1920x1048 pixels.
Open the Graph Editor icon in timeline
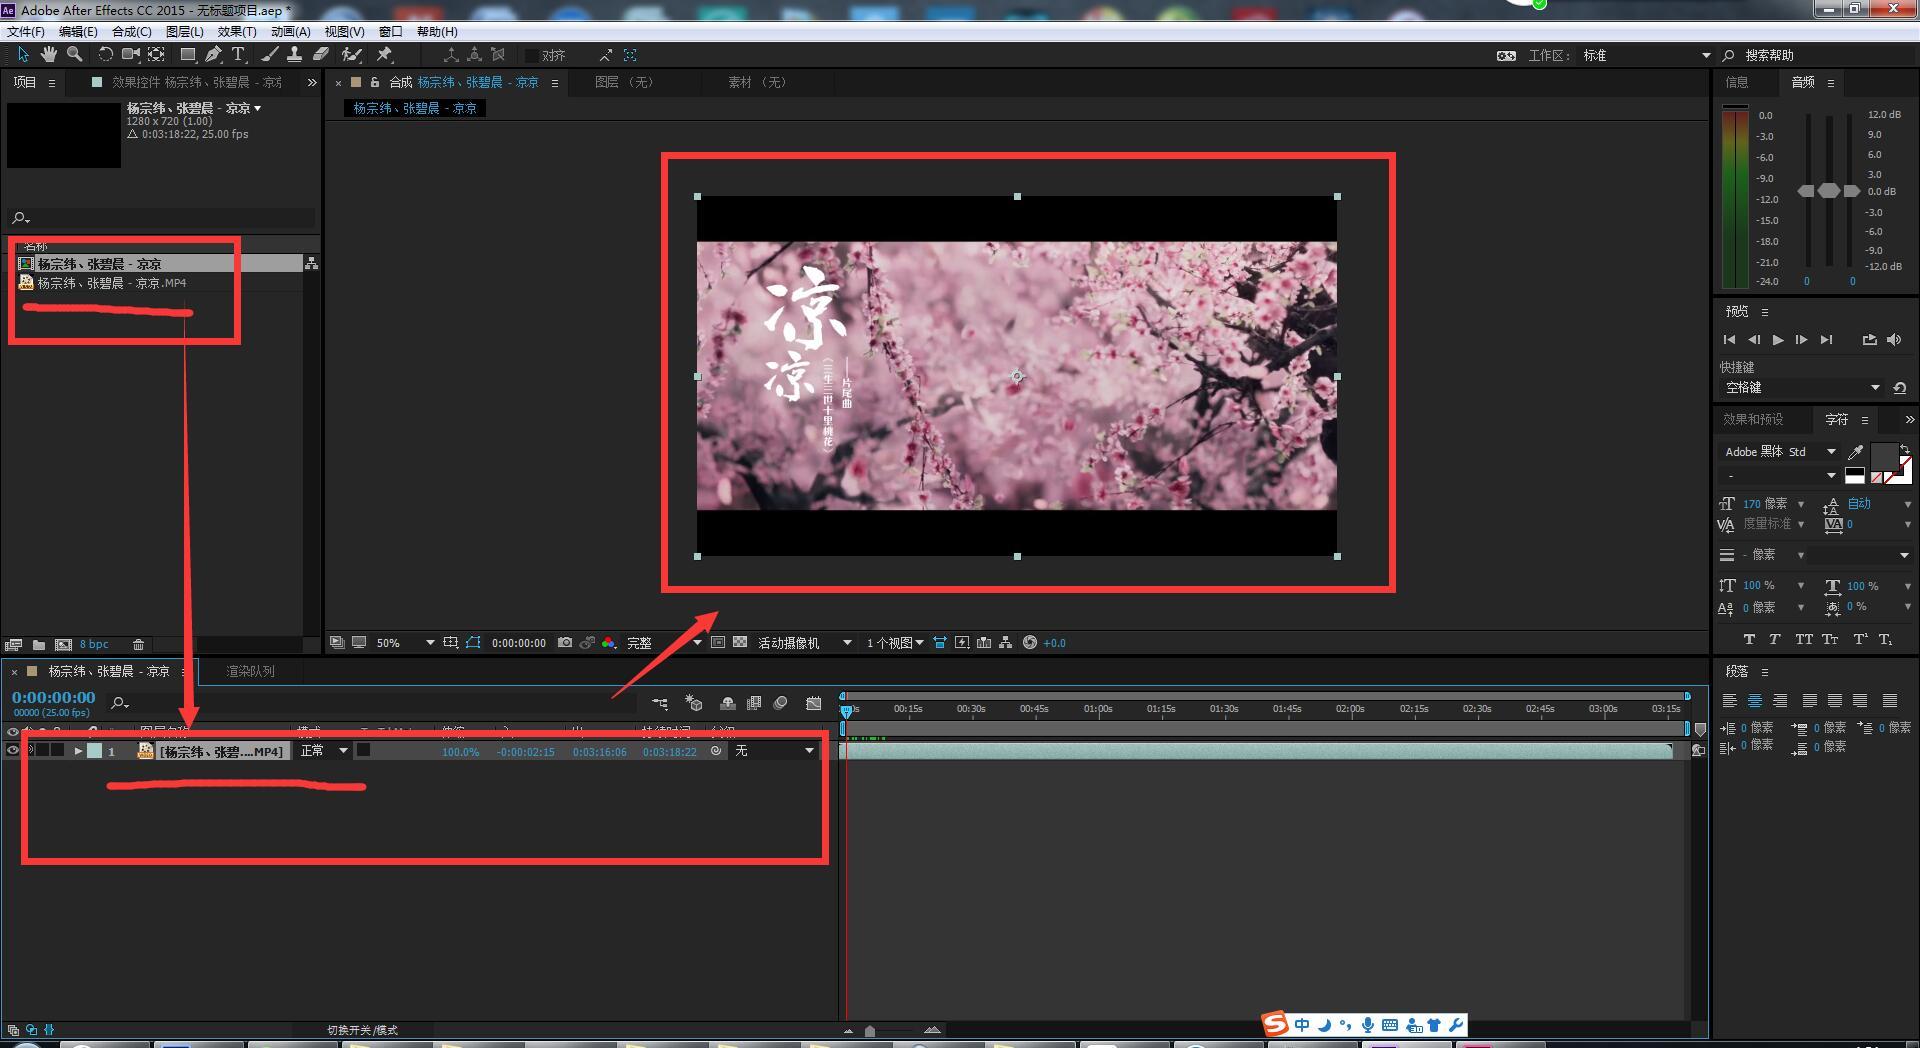coord(813,704)
